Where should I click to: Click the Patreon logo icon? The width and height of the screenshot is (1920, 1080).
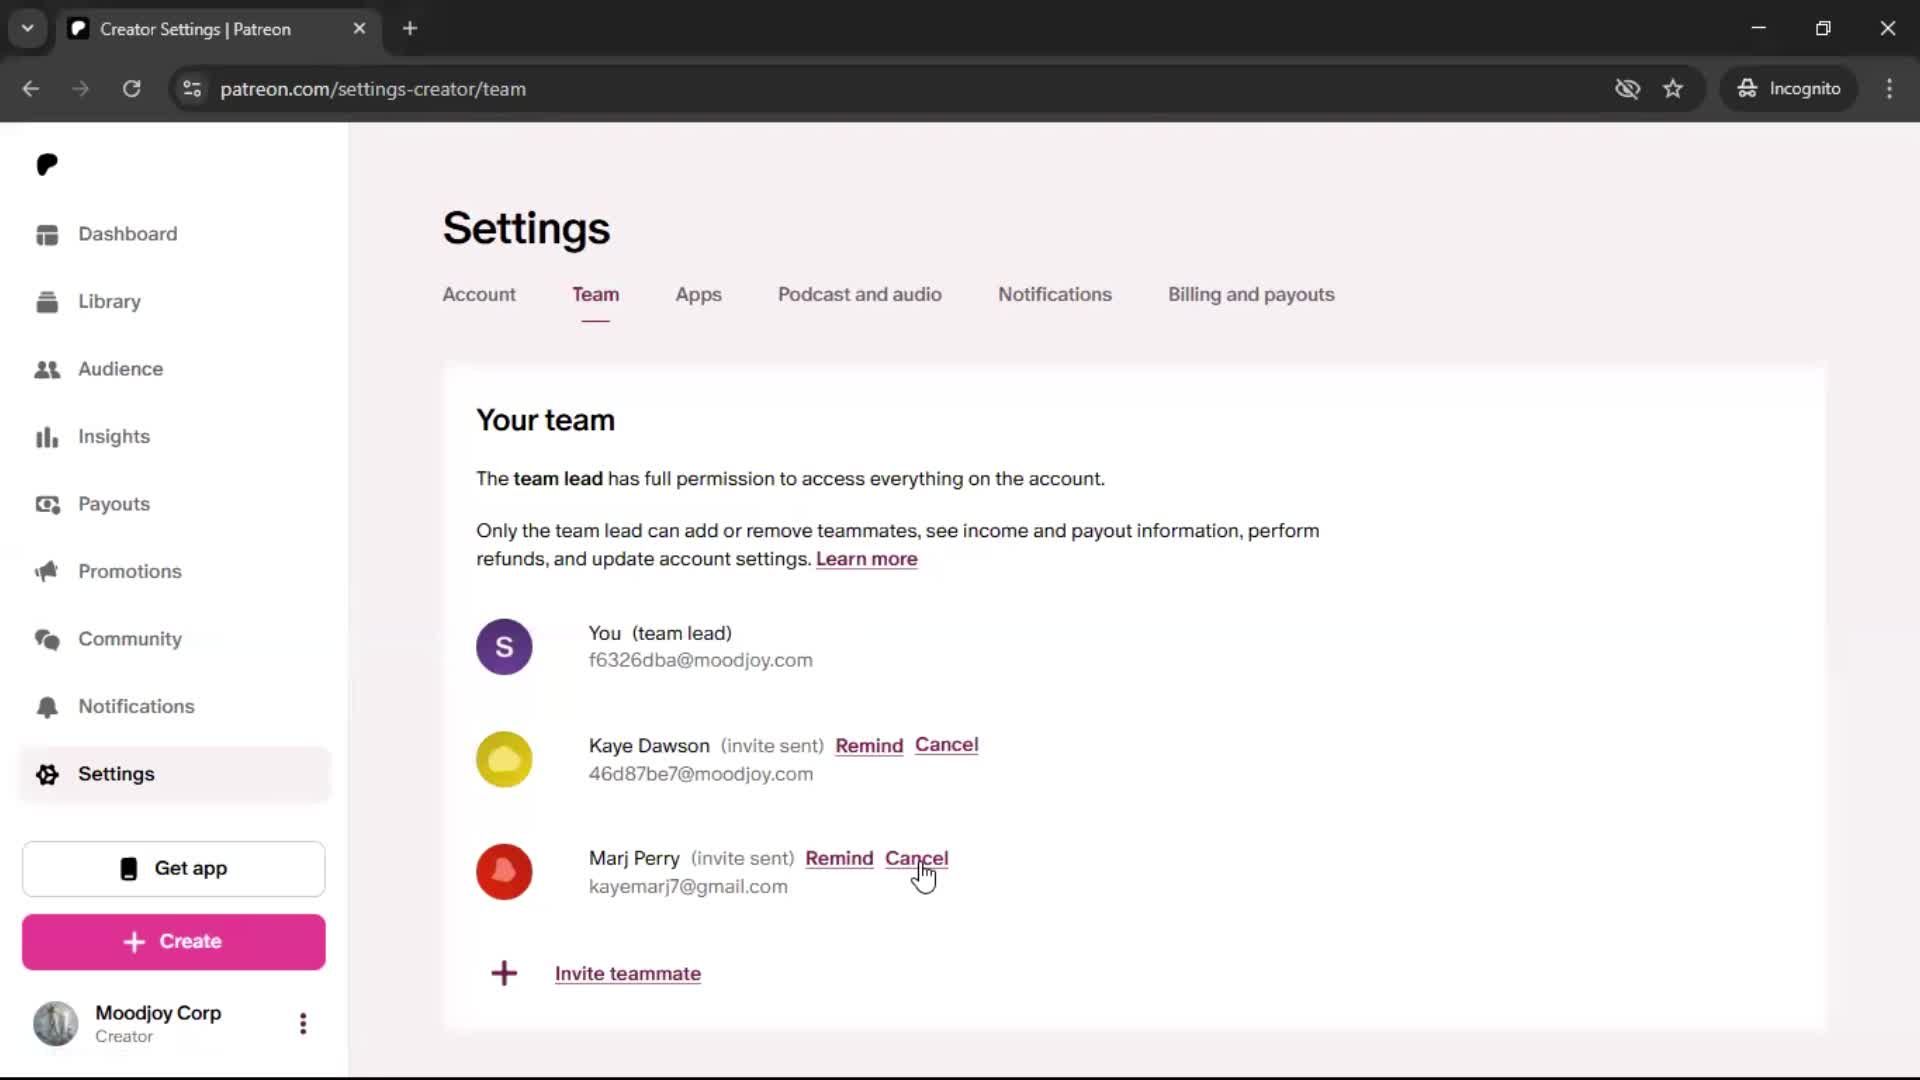pyautogui.click(x=47, y=164)
